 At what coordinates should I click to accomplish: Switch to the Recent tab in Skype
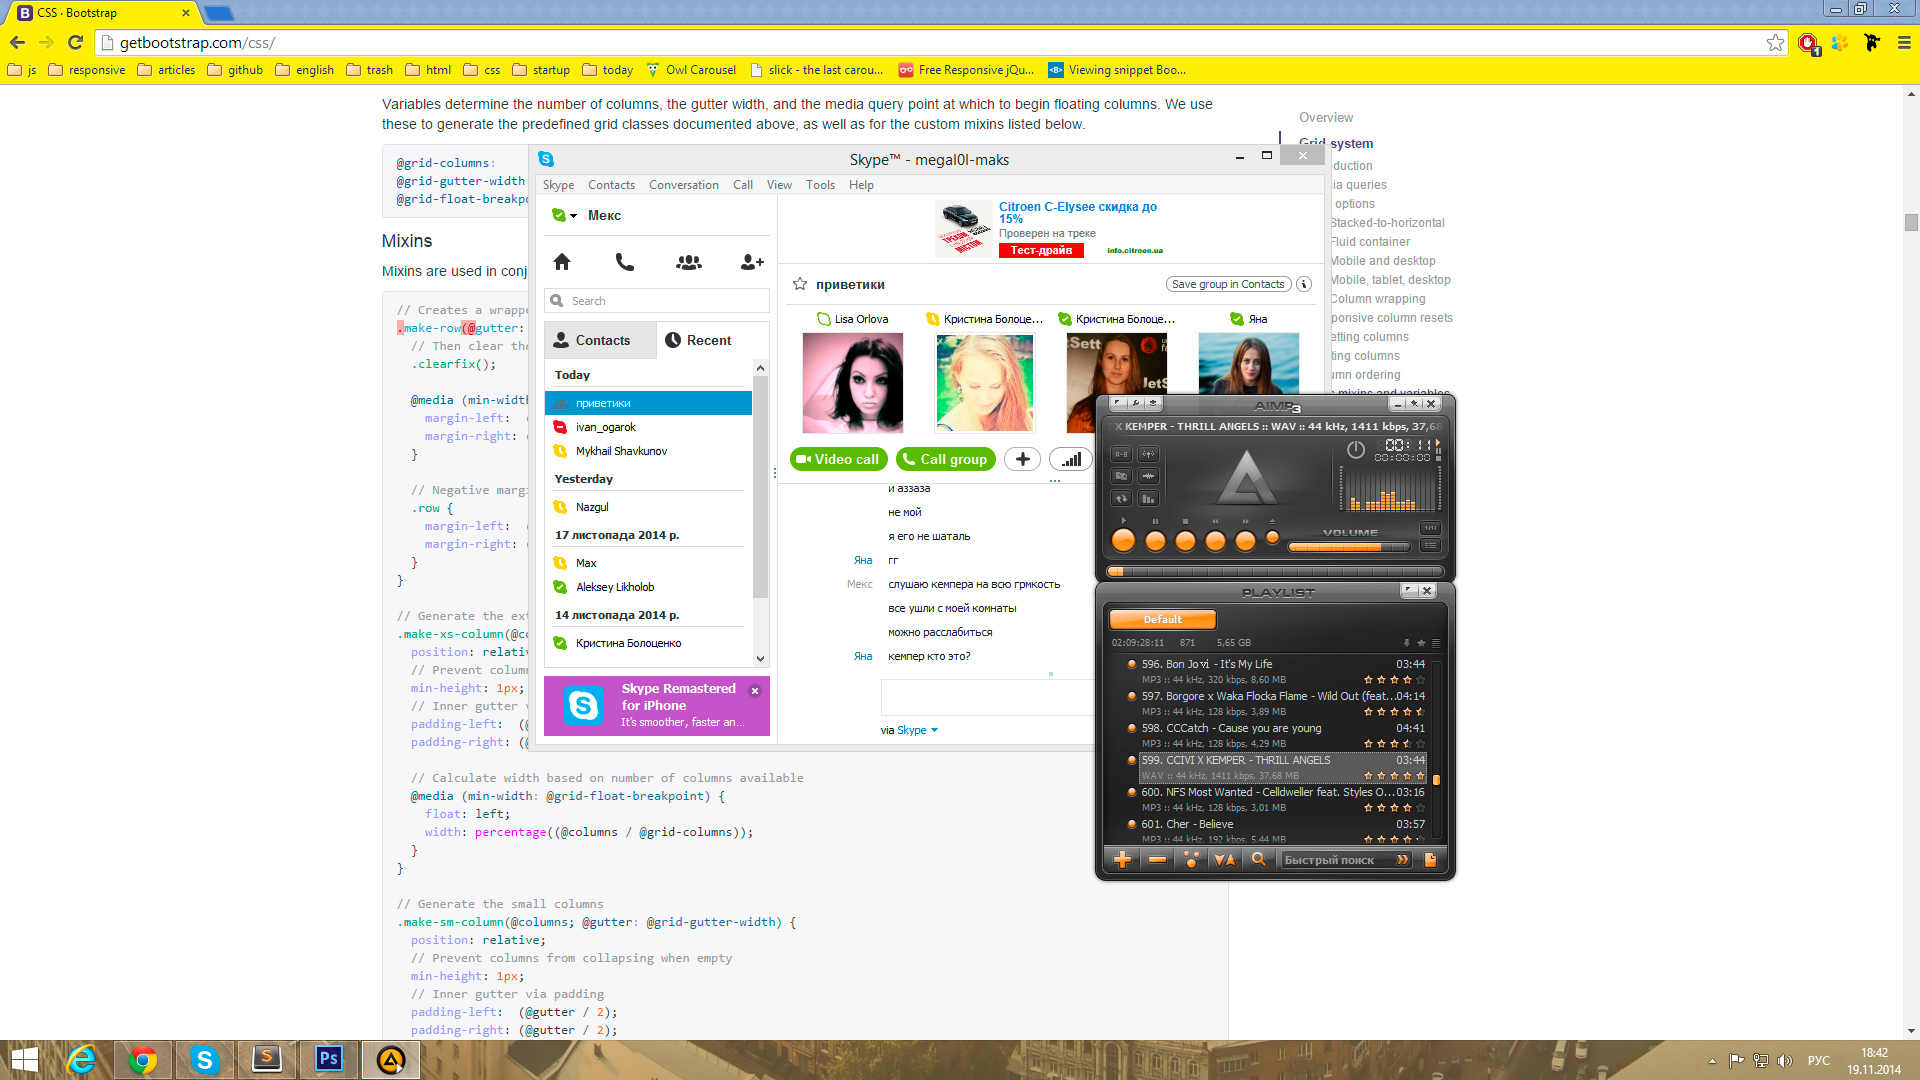click(698, 340)
